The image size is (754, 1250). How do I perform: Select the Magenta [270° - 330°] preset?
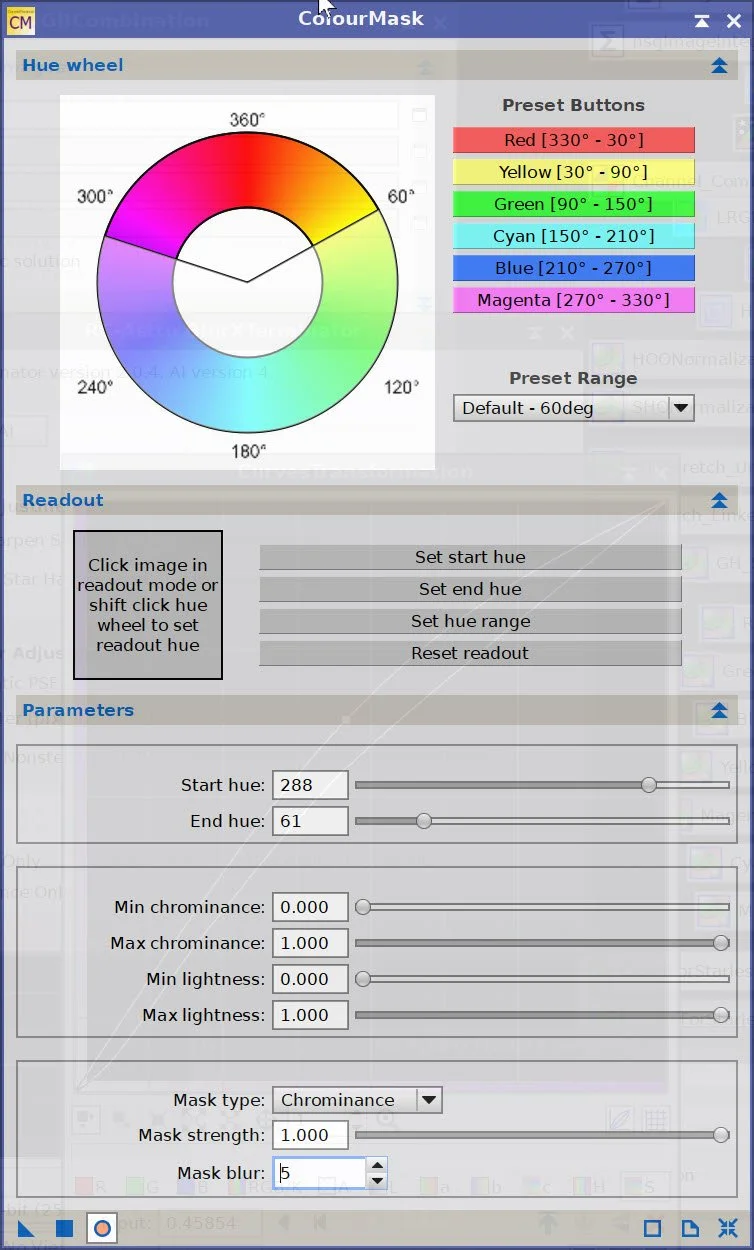(573, 300)
